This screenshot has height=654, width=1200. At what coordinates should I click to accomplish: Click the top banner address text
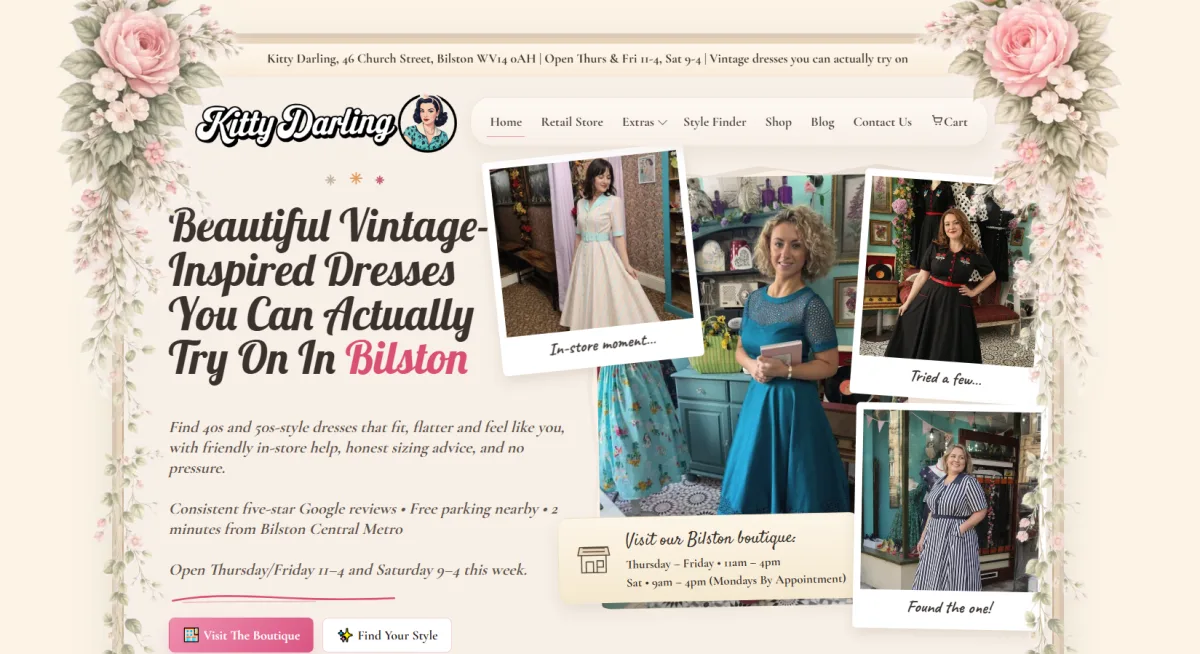587,59
